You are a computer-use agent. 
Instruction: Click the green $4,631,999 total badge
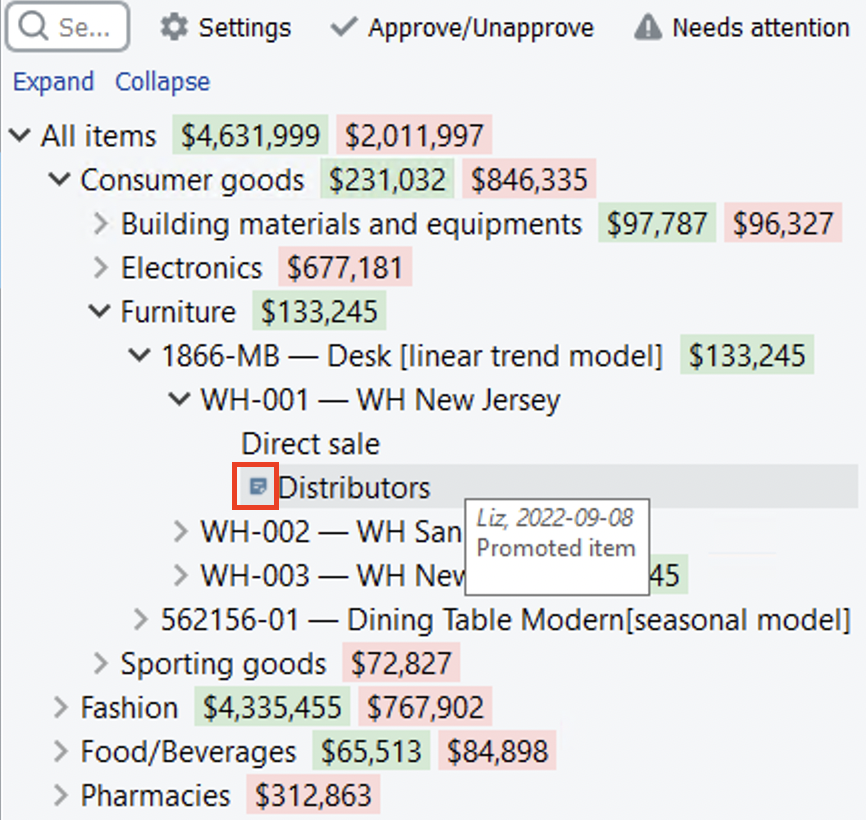tap(250, 136)
